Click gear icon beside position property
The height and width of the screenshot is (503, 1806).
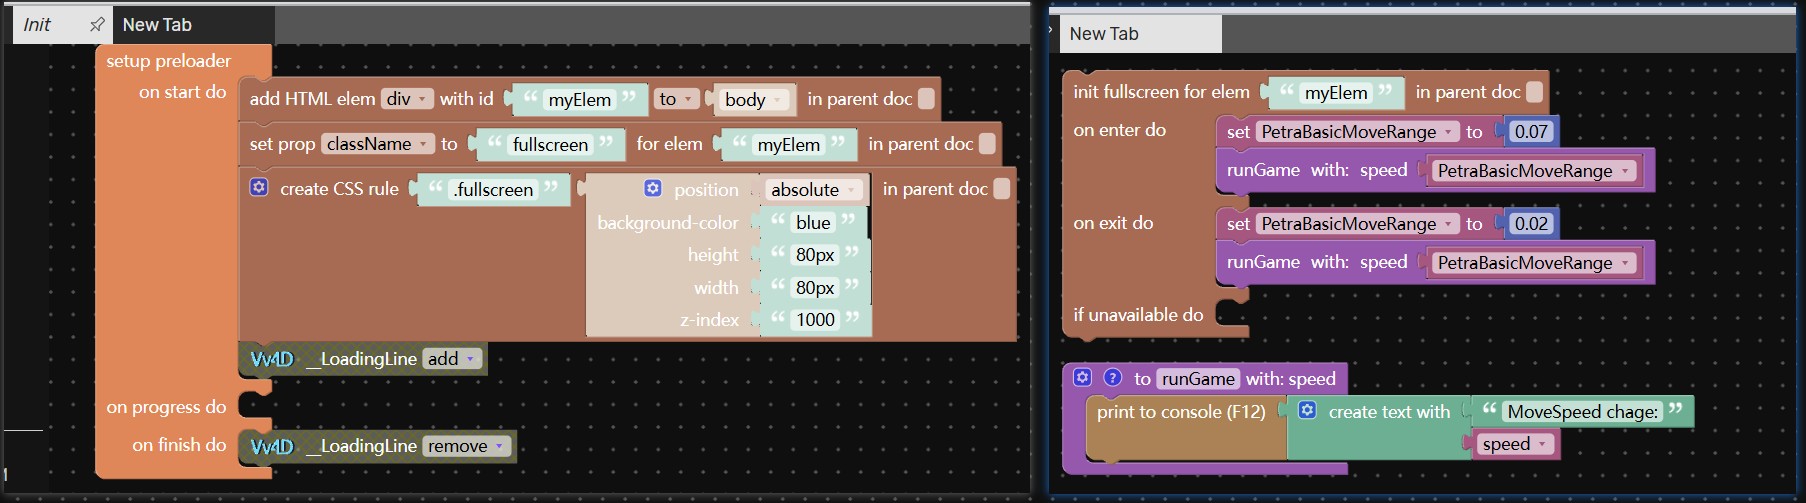click(653, 188)
